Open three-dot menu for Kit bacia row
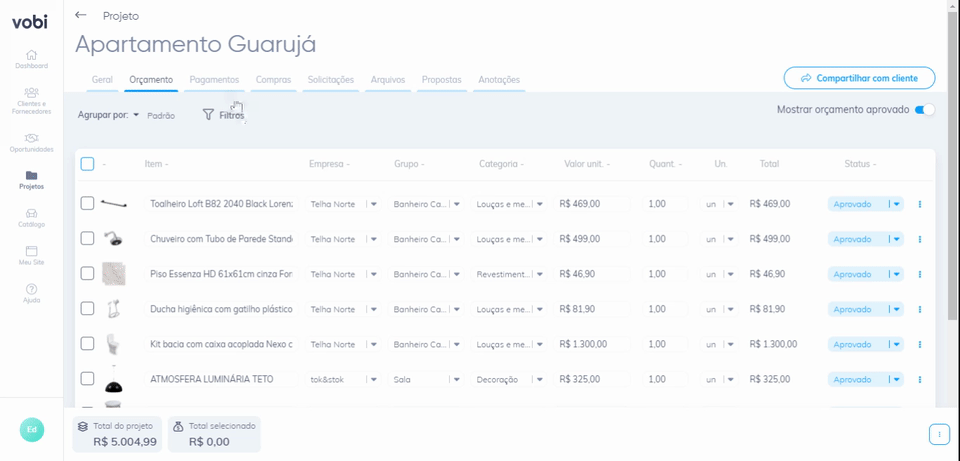The height and width of the screenshot is (461, 960). 920,344
